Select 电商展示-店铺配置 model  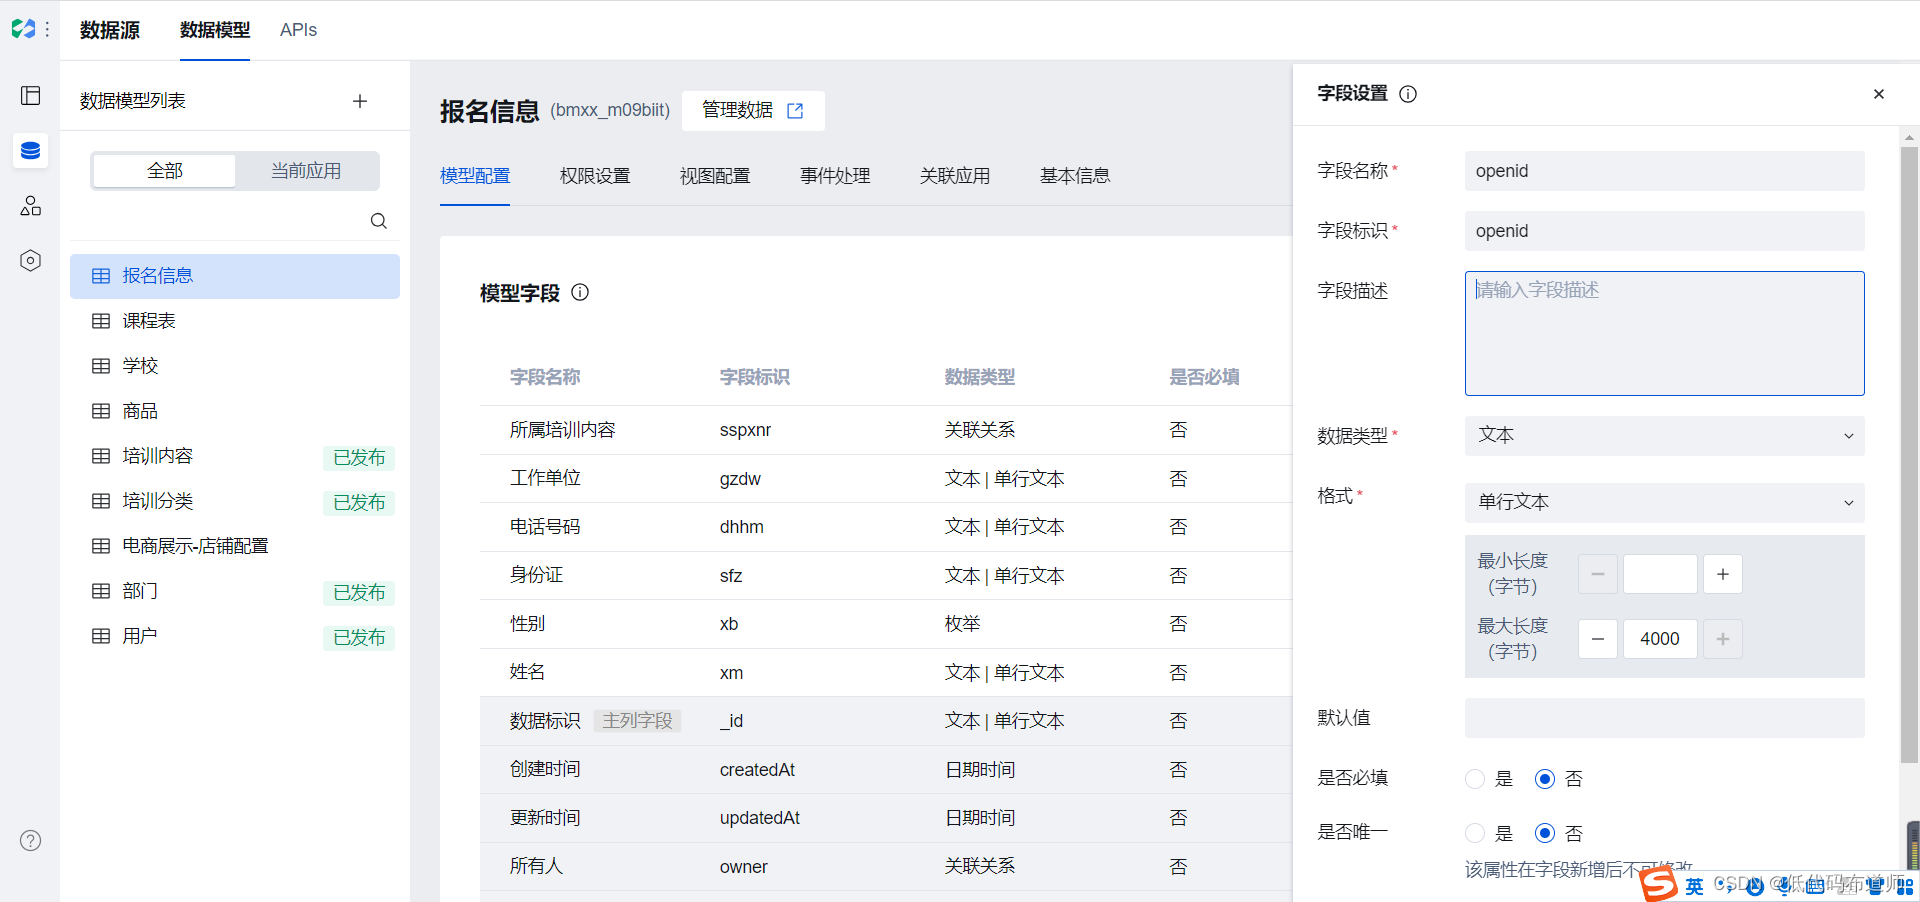tap(235, 546)
